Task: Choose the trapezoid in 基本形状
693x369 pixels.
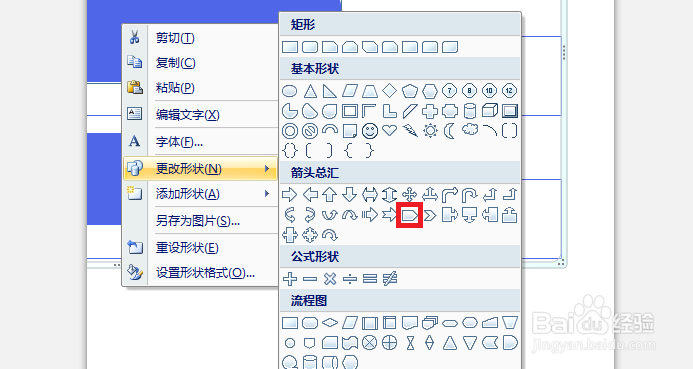Action: (x=369, y=91)
